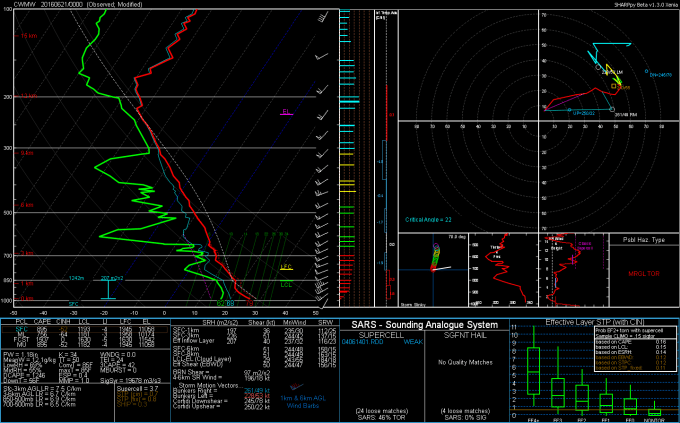Click the EL marker on the Skew-T

[x=286, y=114]
